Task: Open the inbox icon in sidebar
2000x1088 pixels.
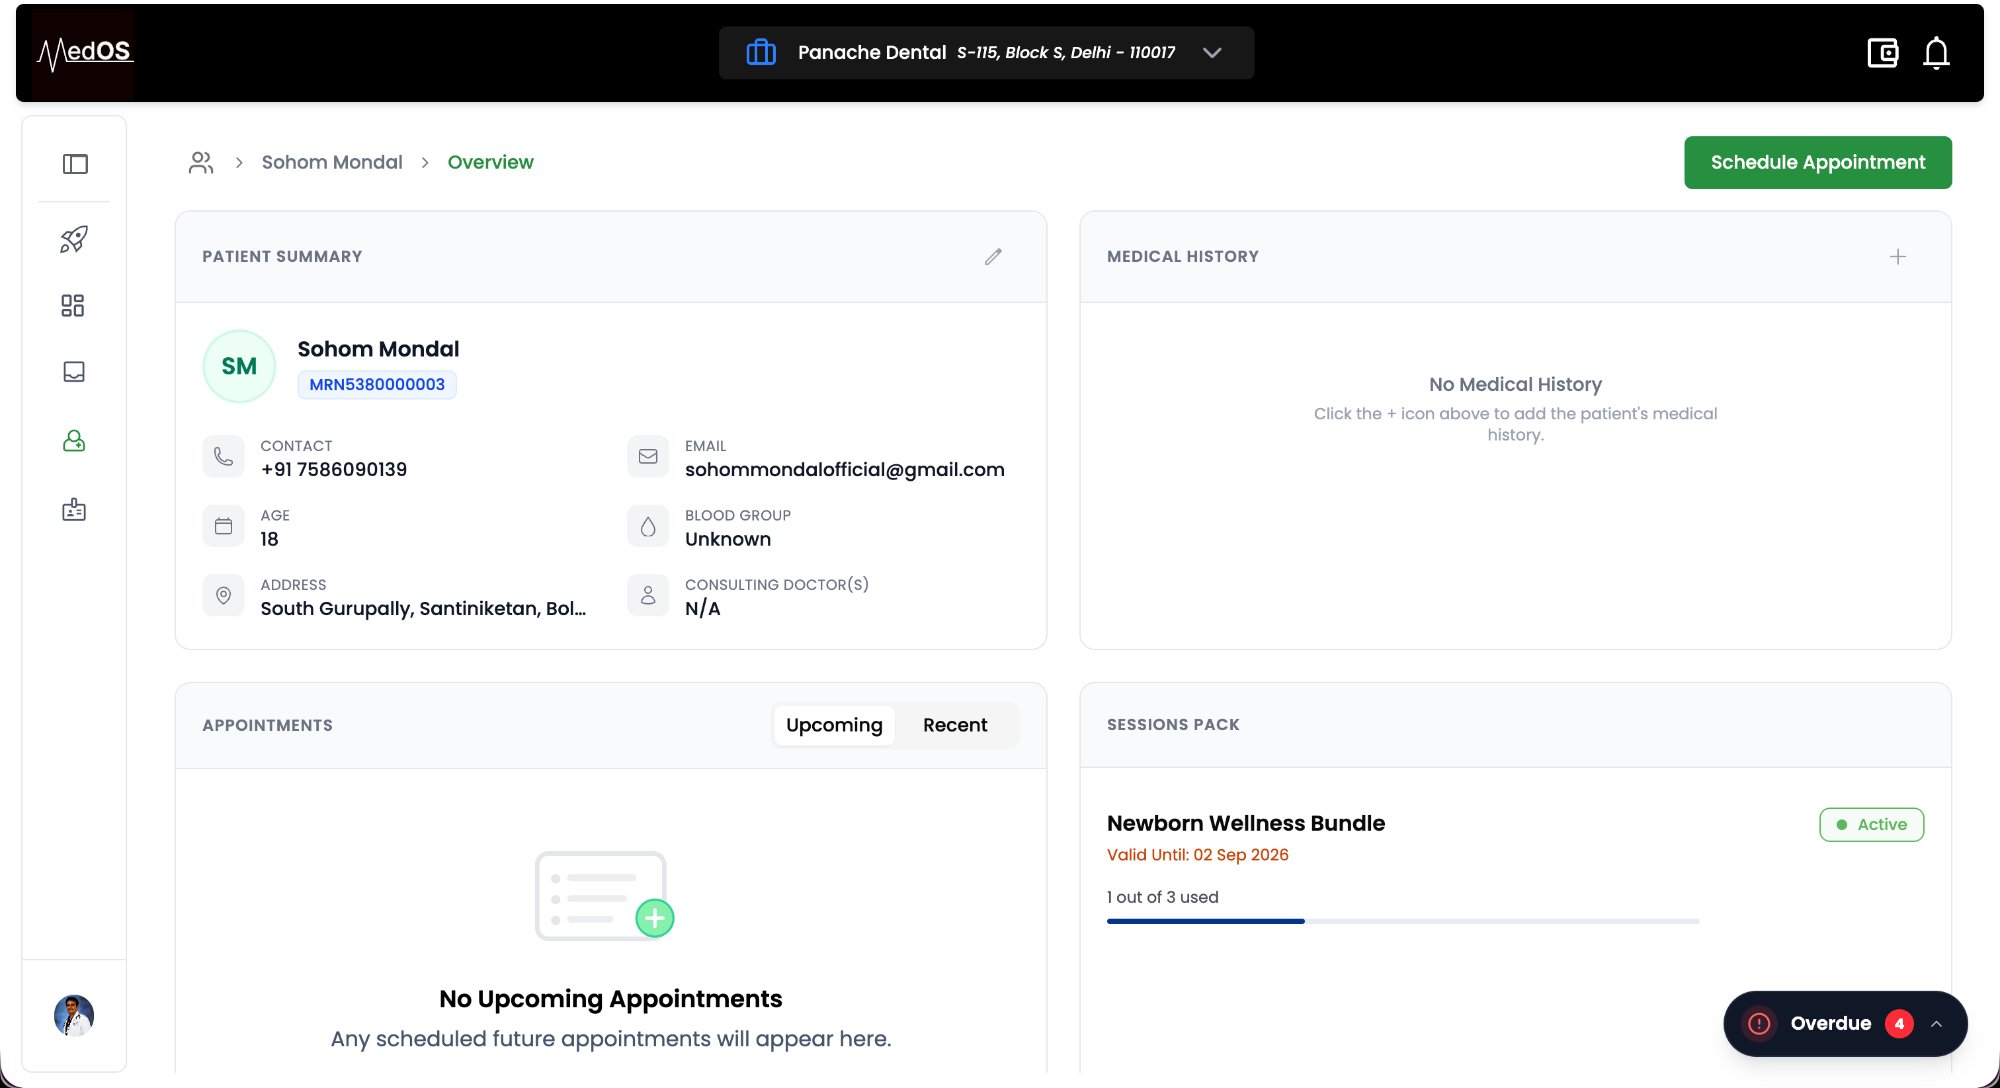Action: 74,372
